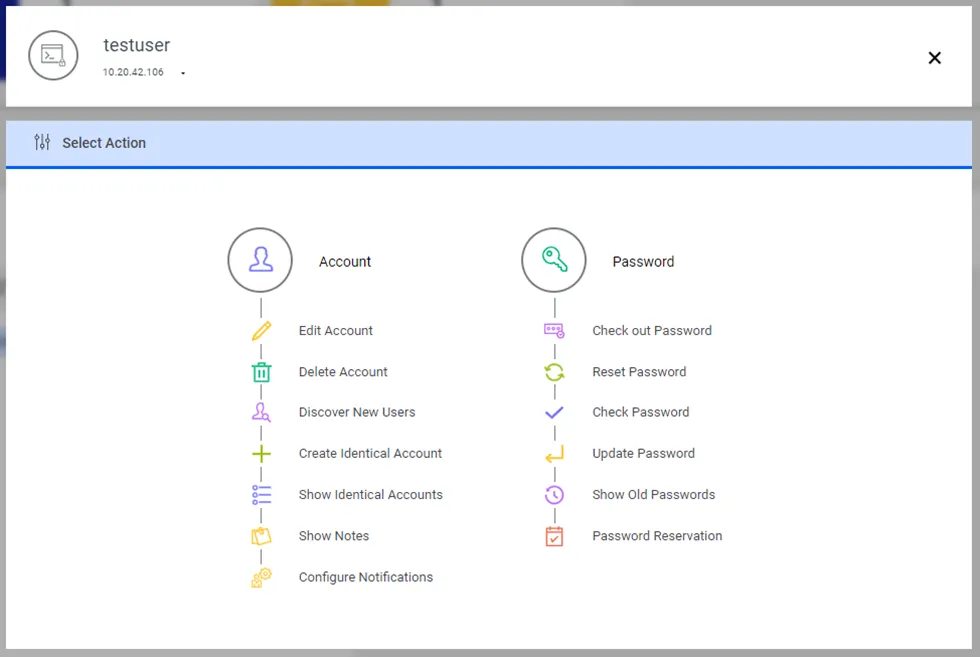Click the Configure Notifications gear icon
Viewport: 980px width, 657px height.
[x=261, y=578]
